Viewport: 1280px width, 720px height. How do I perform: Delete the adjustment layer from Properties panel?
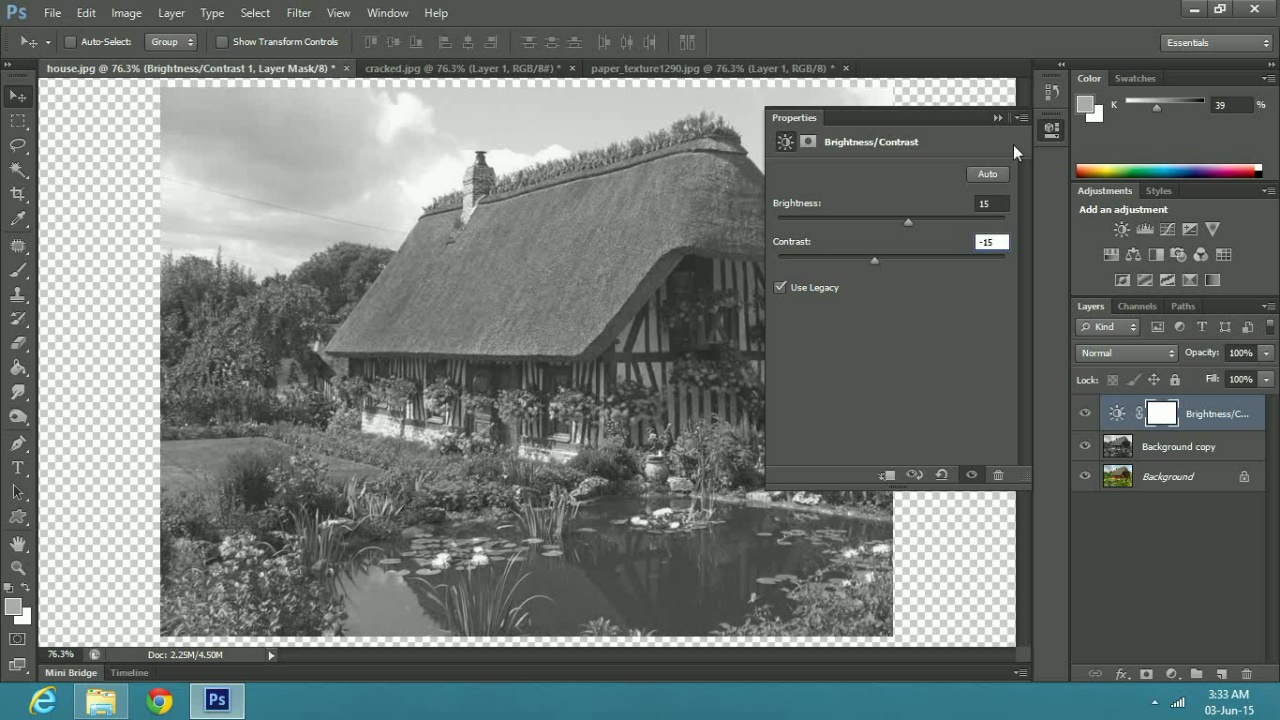coord(998,475)
